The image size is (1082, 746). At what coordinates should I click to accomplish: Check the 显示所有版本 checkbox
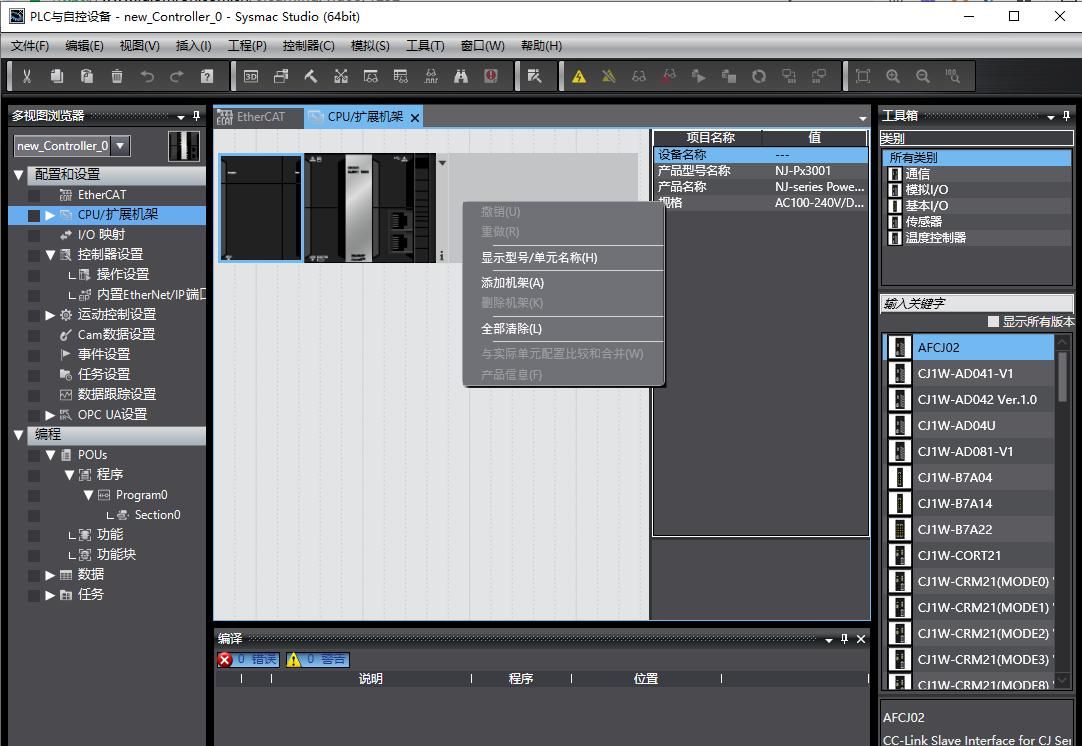[993, 322]
